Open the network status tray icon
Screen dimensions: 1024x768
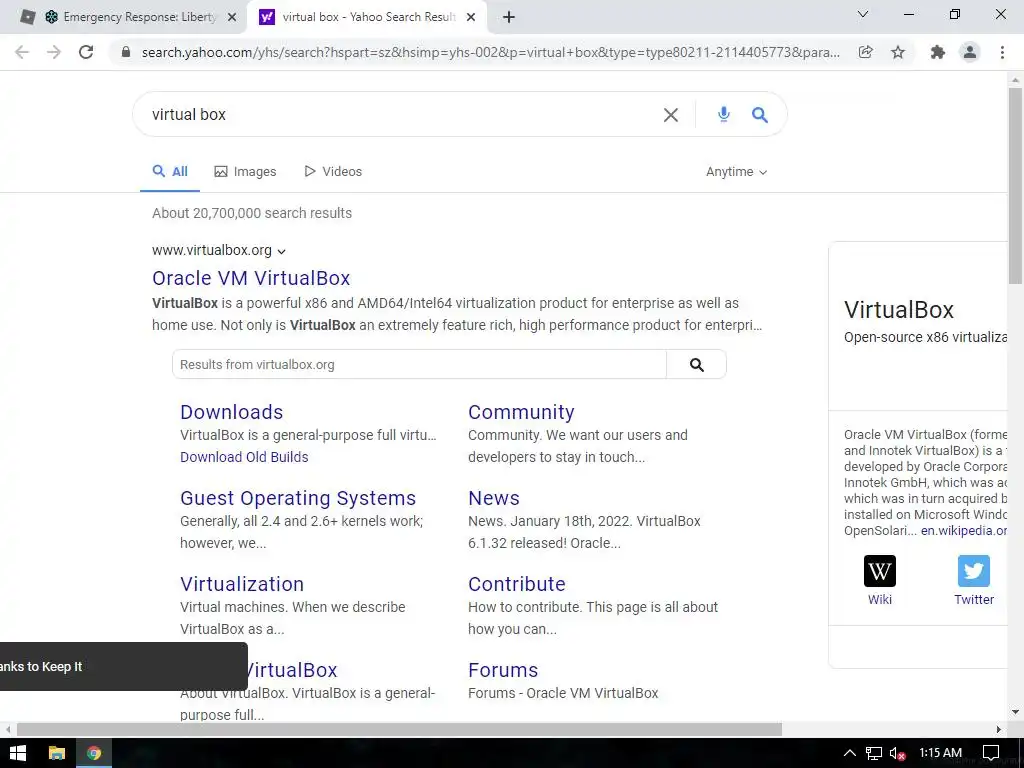coord(874,753)
